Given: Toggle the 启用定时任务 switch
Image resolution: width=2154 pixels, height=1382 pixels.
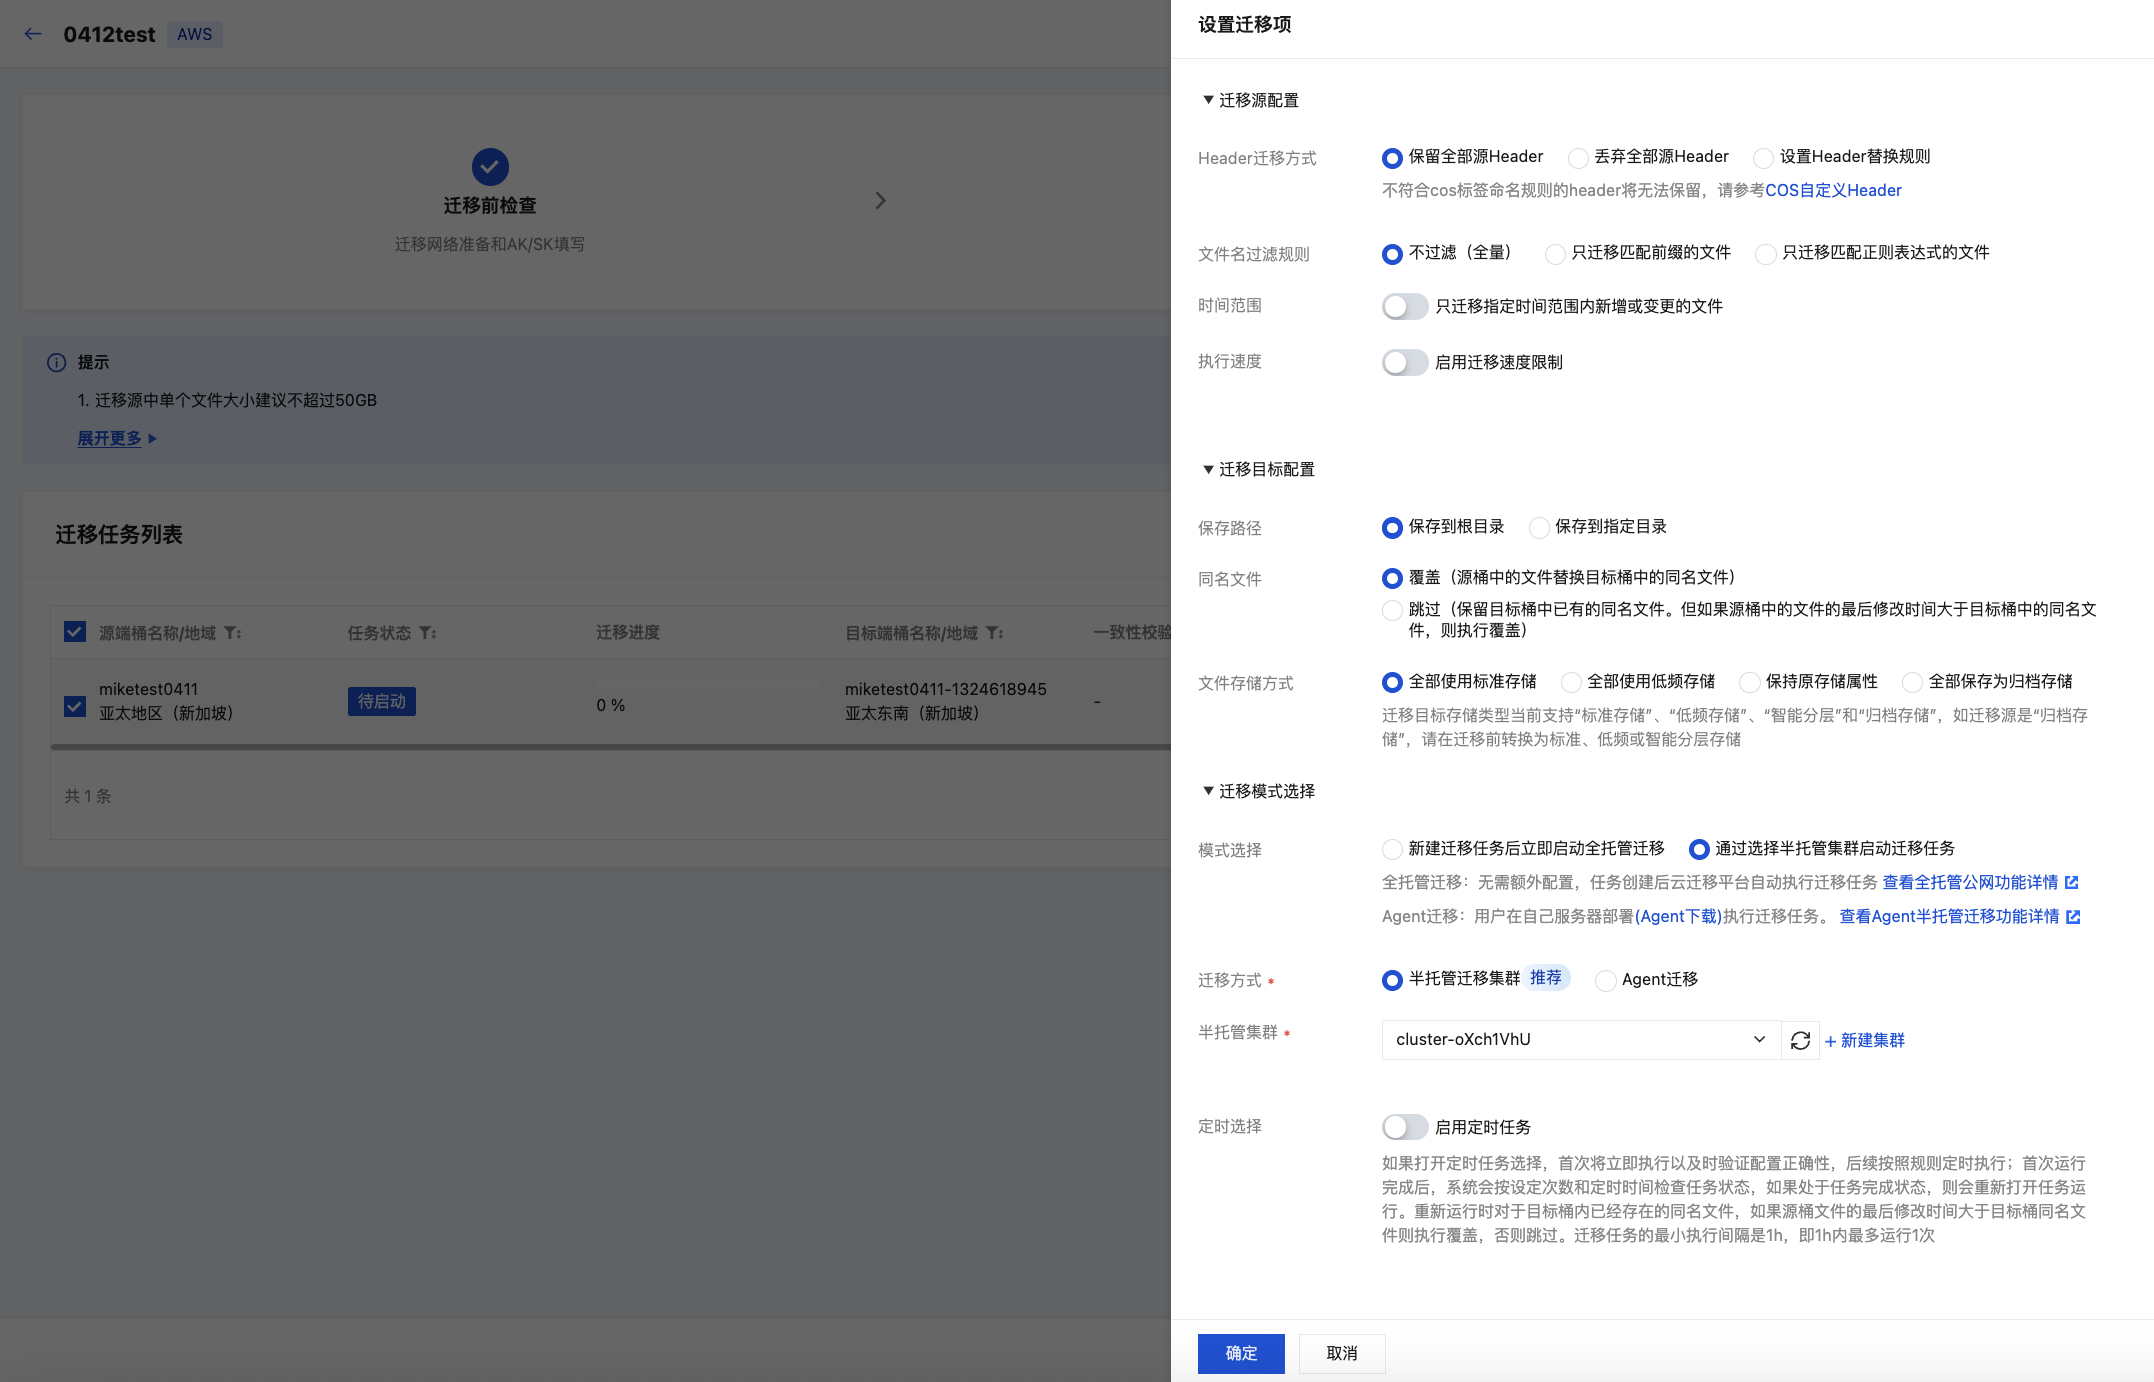Looking at the screenshot, I should [1404, 1127].
